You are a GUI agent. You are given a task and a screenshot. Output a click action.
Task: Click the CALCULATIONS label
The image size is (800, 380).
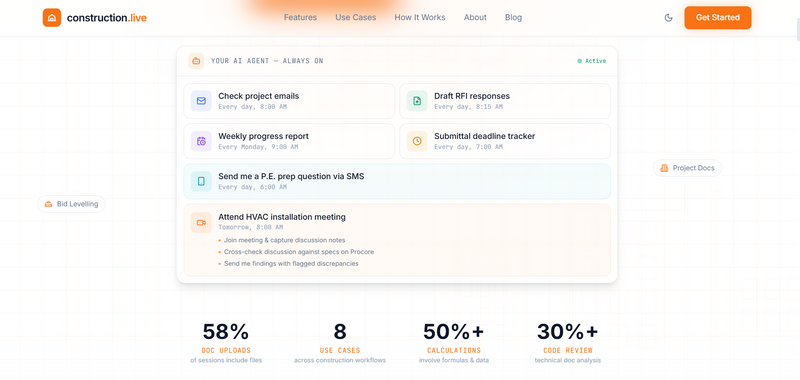point(454,350)
